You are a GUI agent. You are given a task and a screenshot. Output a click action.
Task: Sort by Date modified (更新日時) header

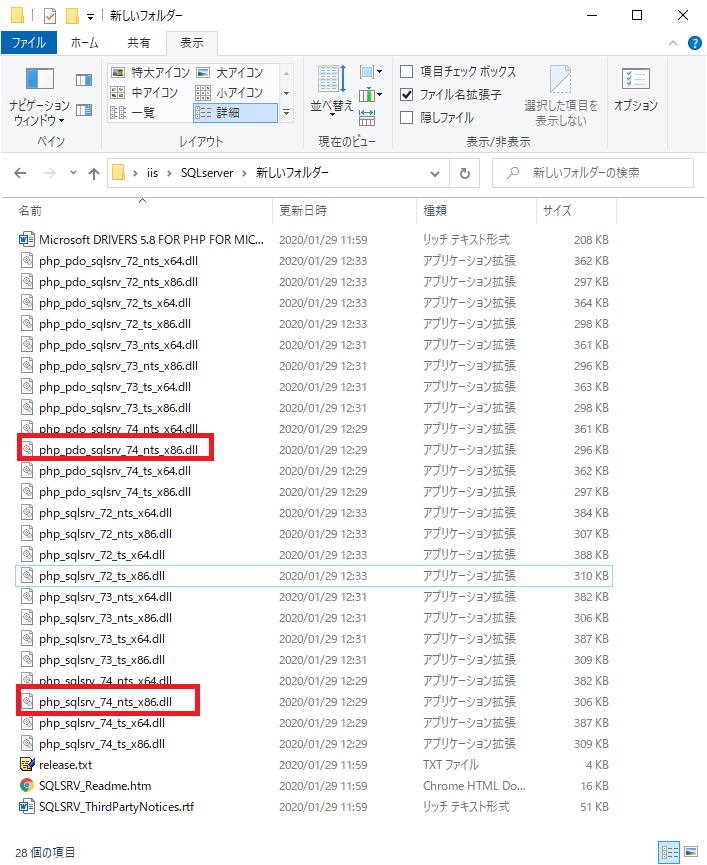[x=344, y=210]
